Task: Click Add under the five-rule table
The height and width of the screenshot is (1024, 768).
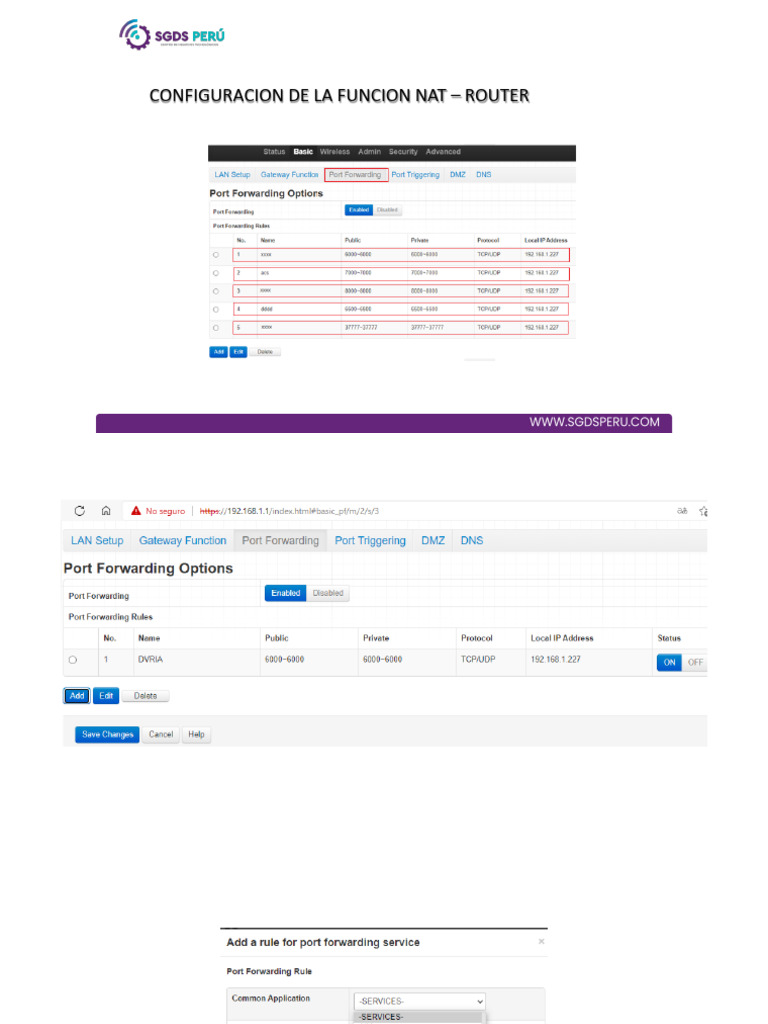Action: click(x=219, y=351)
